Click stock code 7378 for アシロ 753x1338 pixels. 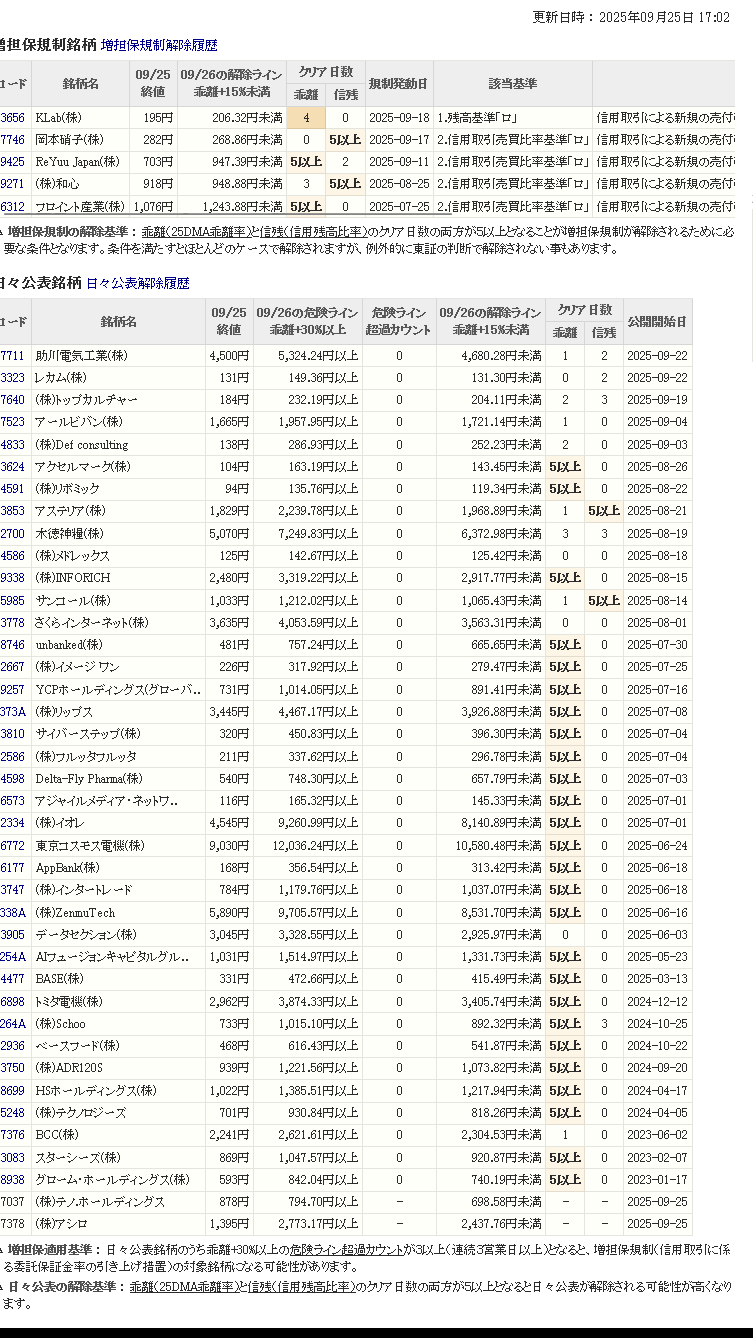(x=13, y=1224)
